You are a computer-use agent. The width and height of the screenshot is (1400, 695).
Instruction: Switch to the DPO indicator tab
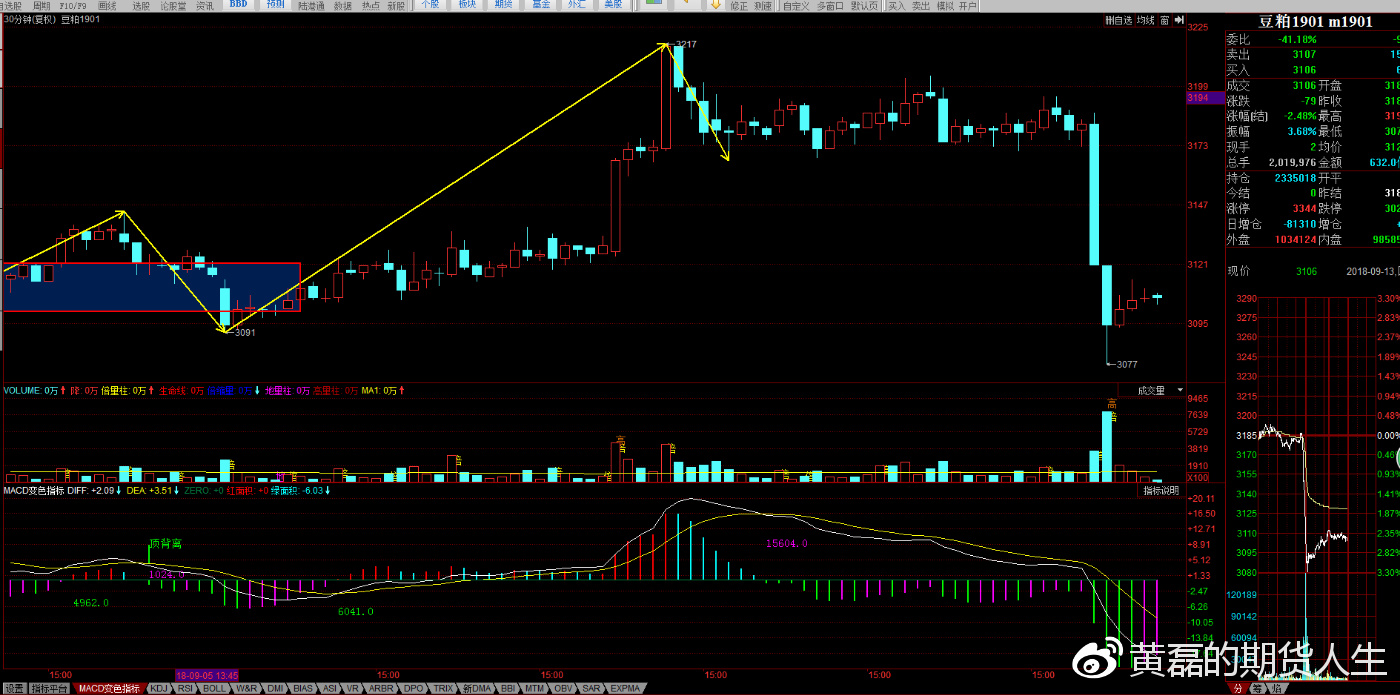(414, 688)
